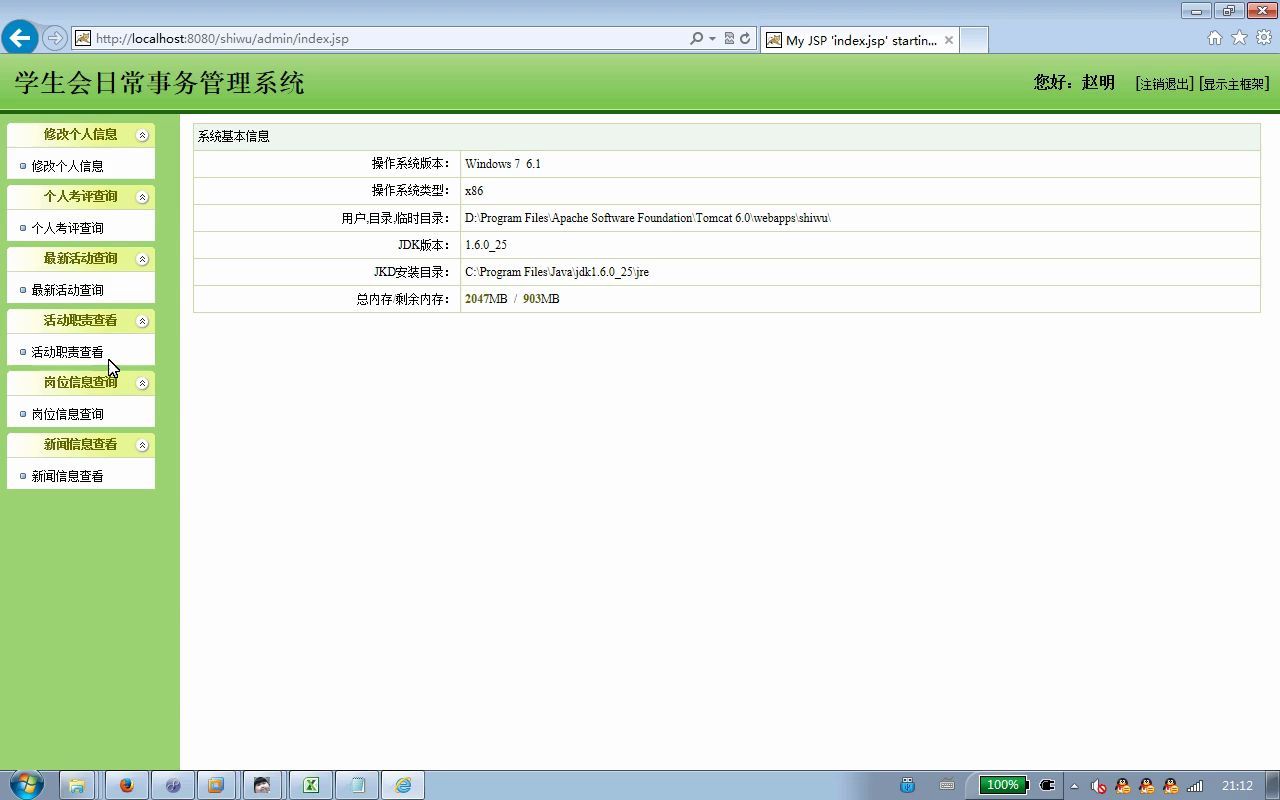Image resolution: width=1280 pixels, height=800 pixels.
Task: Click the keyboard icon in the system tray
Action: tap(948, 786)
